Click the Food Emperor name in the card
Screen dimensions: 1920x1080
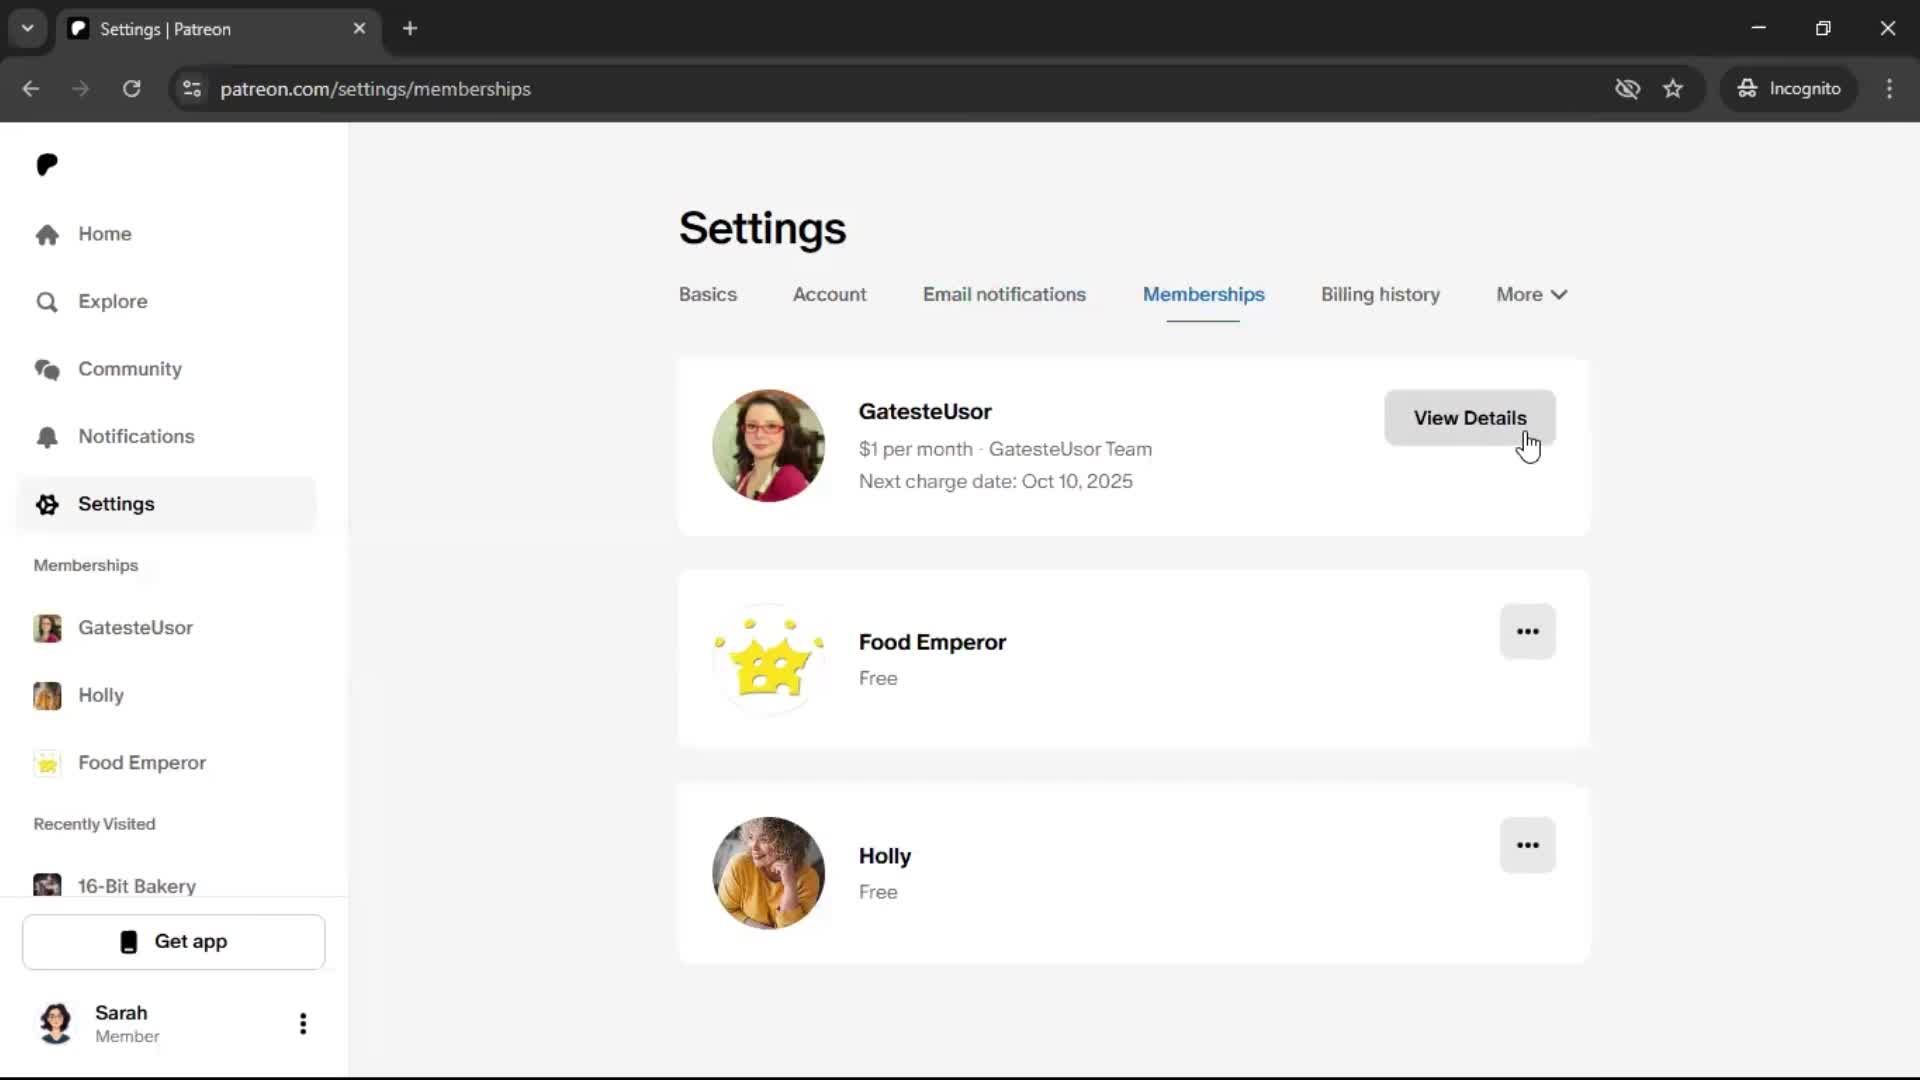tap(932, 643)
